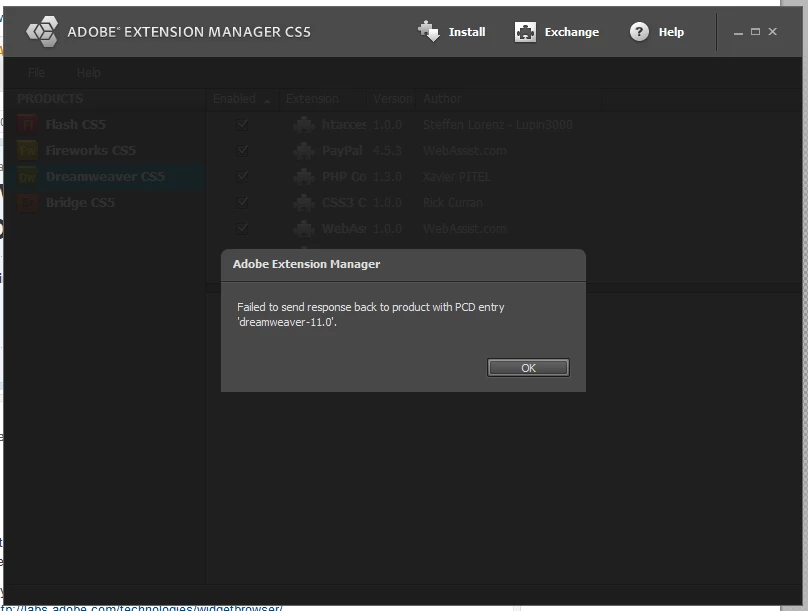Open the File menu

click(36, 73)
